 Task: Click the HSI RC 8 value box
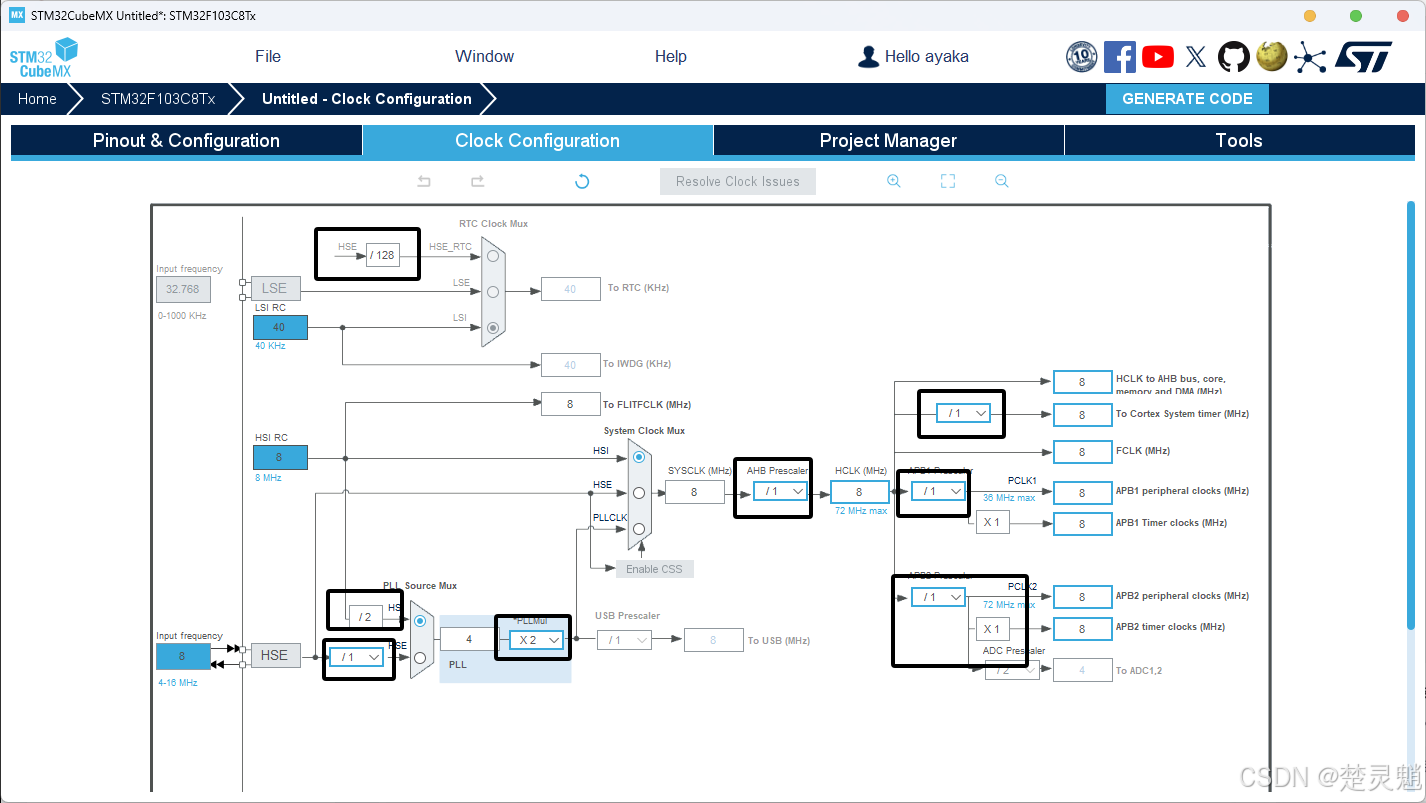coord(280,457)
